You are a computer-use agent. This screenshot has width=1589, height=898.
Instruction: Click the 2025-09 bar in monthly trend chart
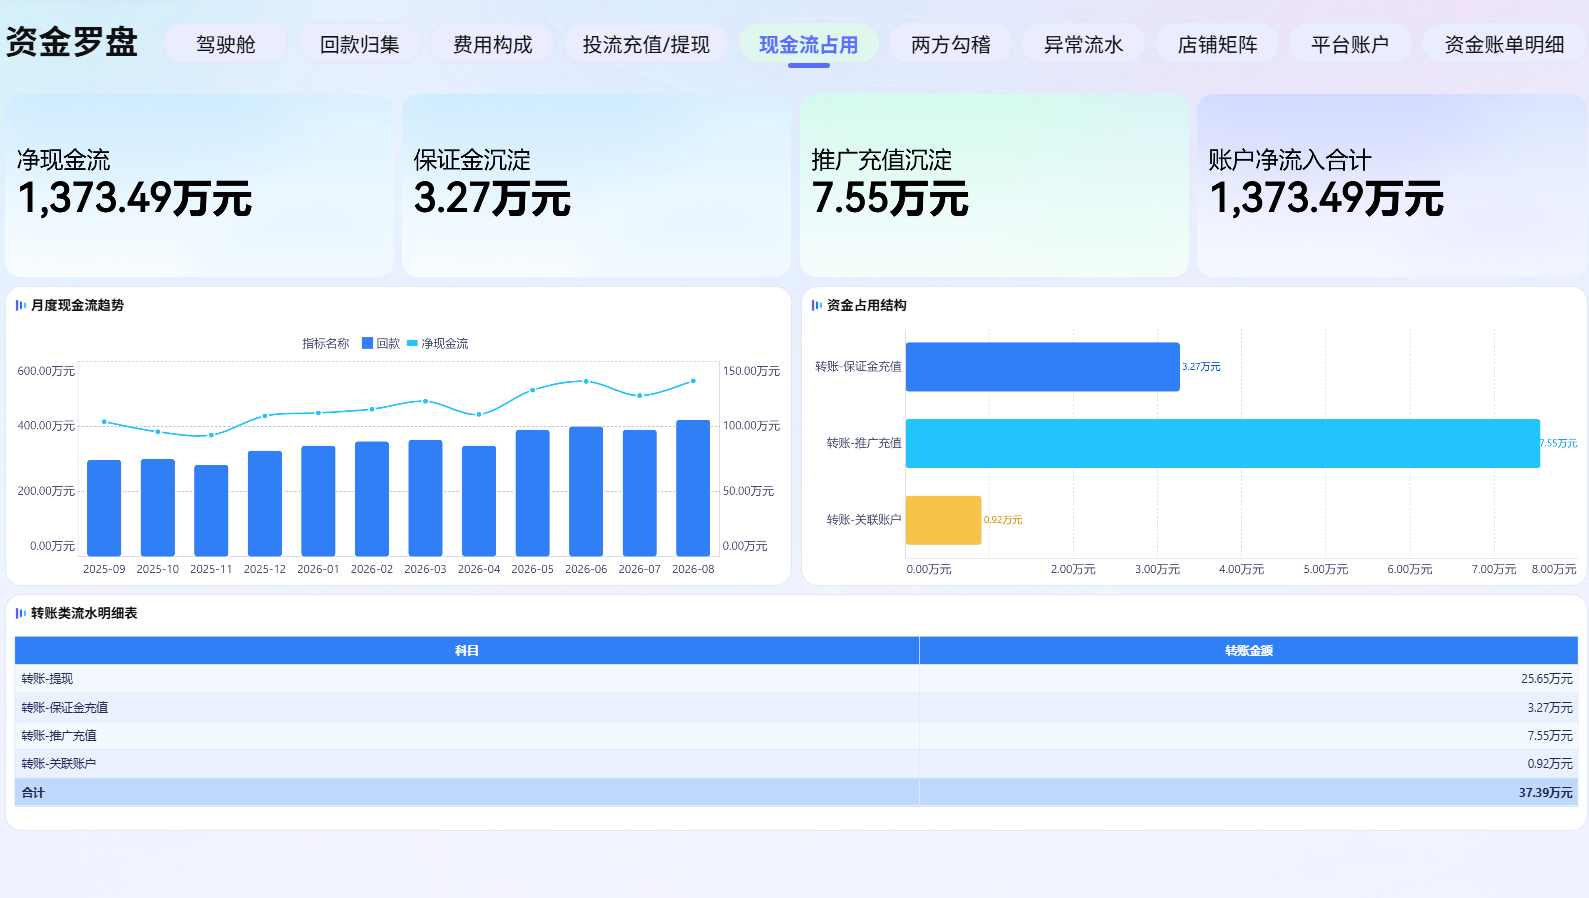click(104, 508)
